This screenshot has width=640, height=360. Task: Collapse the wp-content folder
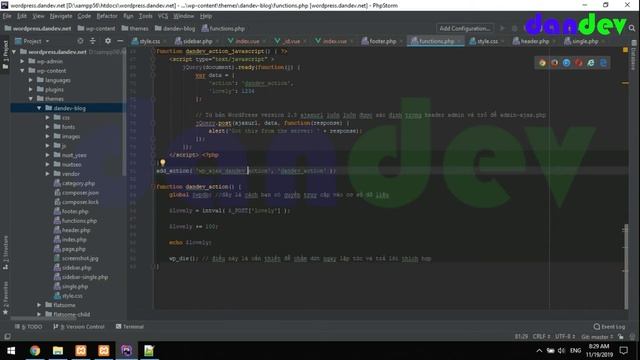[x=22, y=71]
